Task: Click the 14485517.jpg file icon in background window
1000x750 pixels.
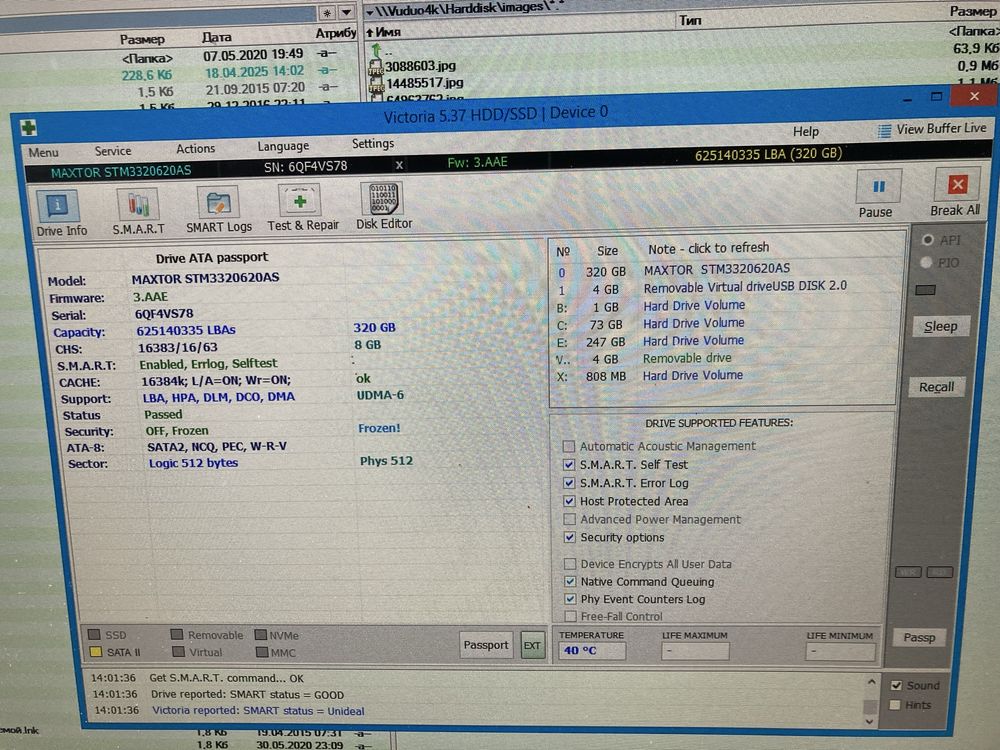Action: tap(376, 84)
